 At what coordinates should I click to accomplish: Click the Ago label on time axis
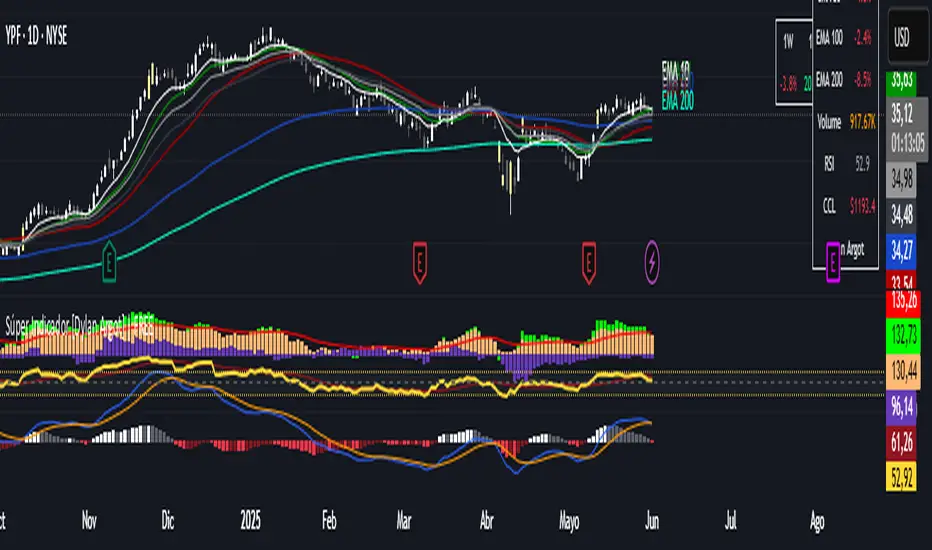tap(817, 521)
